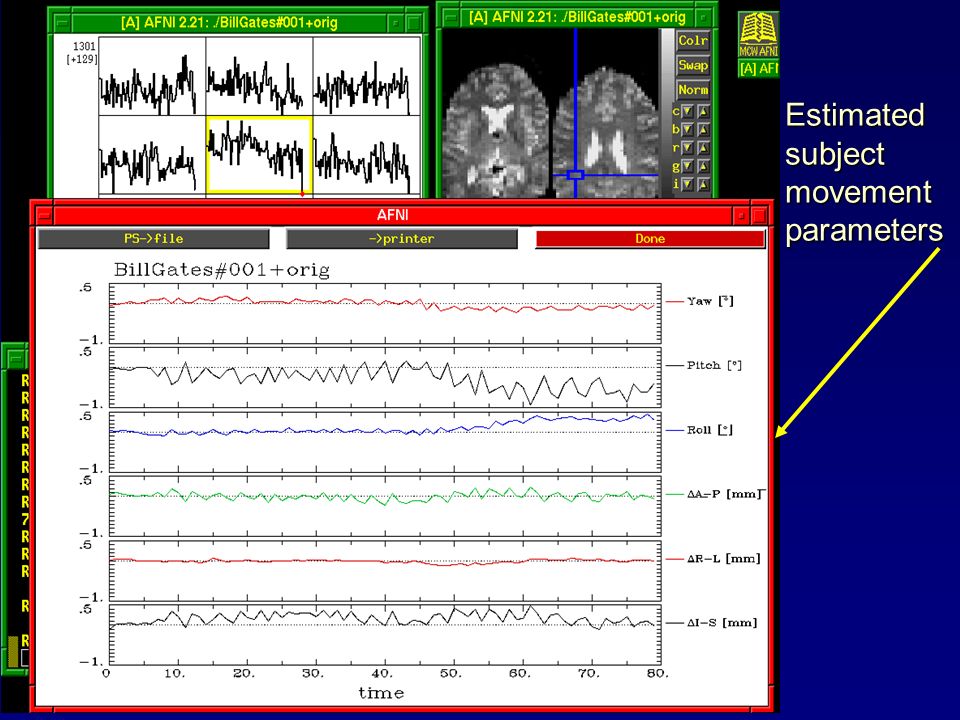Click the Roll legend label

pos(710,430)
